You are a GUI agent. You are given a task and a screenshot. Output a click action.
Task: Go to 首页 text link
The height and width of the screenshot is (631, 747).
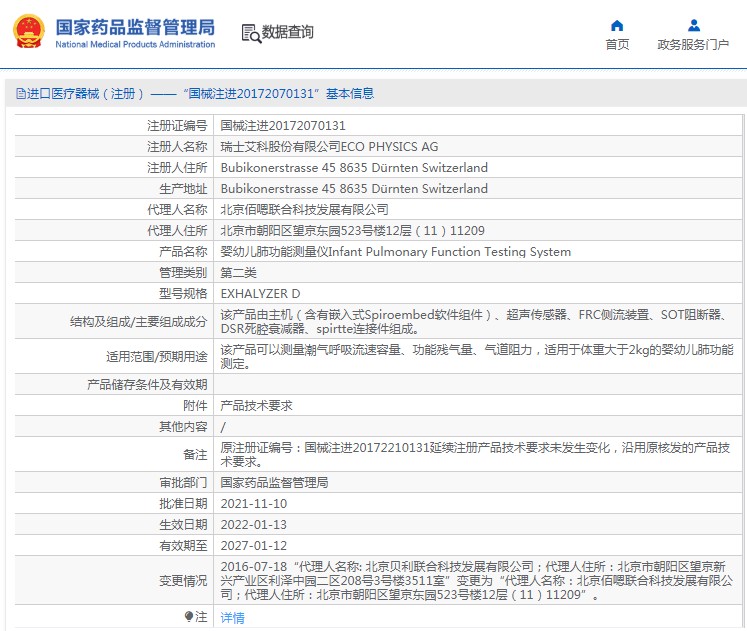617,45
